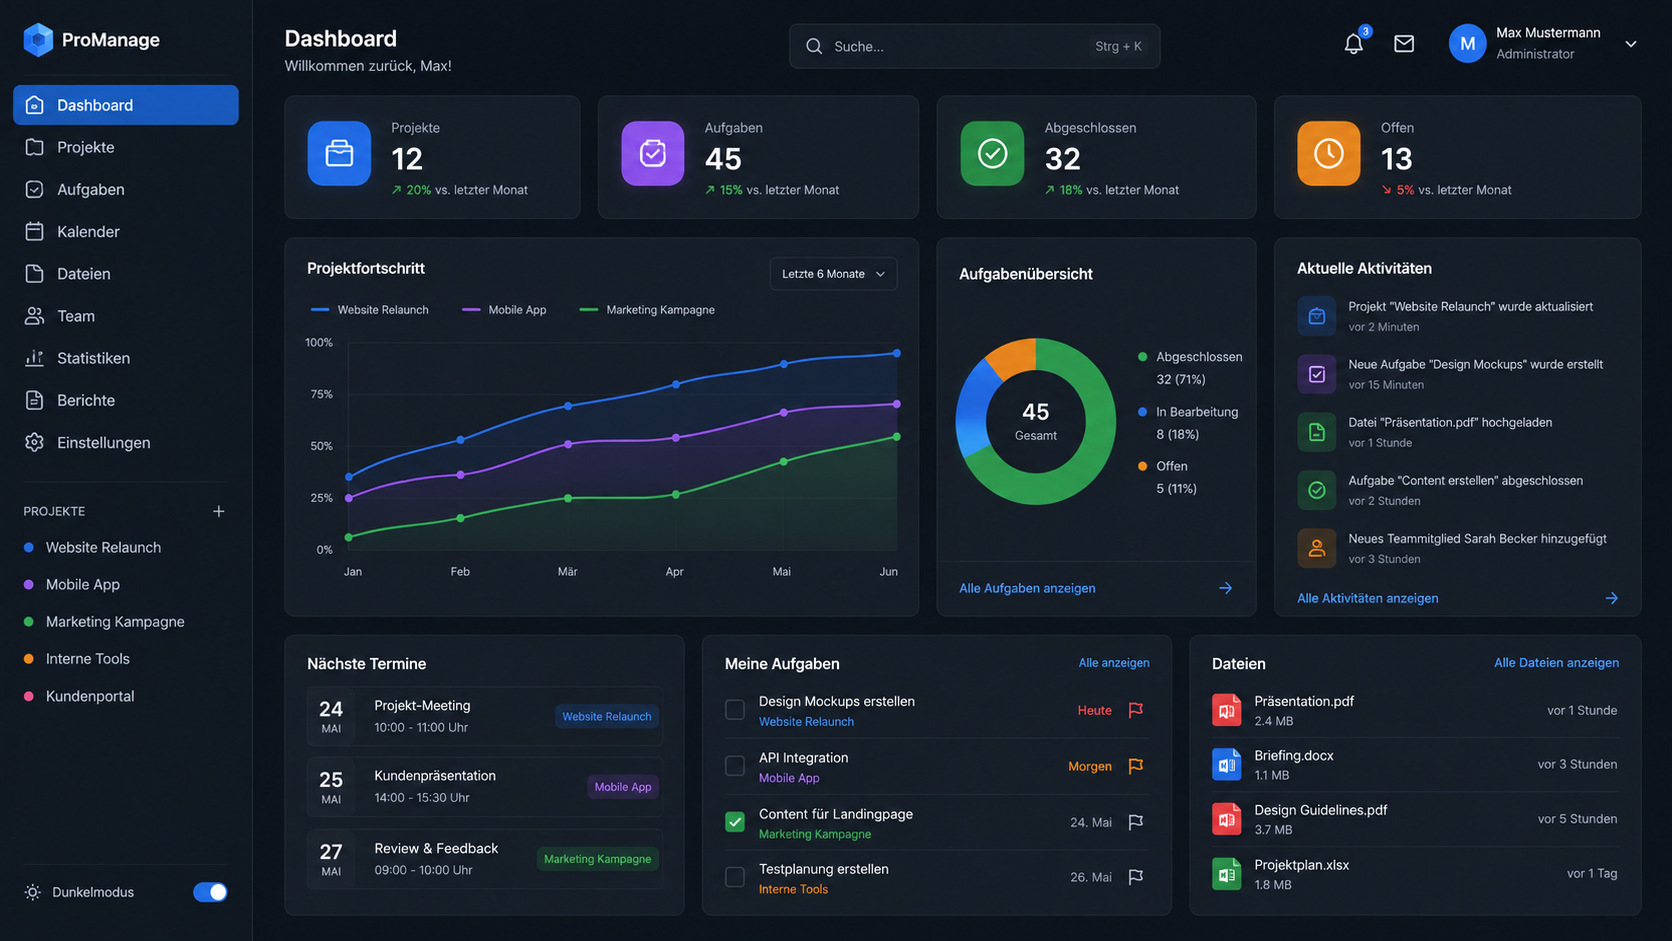Open the Projekt-Meeting appointment on 24 Mai

[x=484, y=716]
